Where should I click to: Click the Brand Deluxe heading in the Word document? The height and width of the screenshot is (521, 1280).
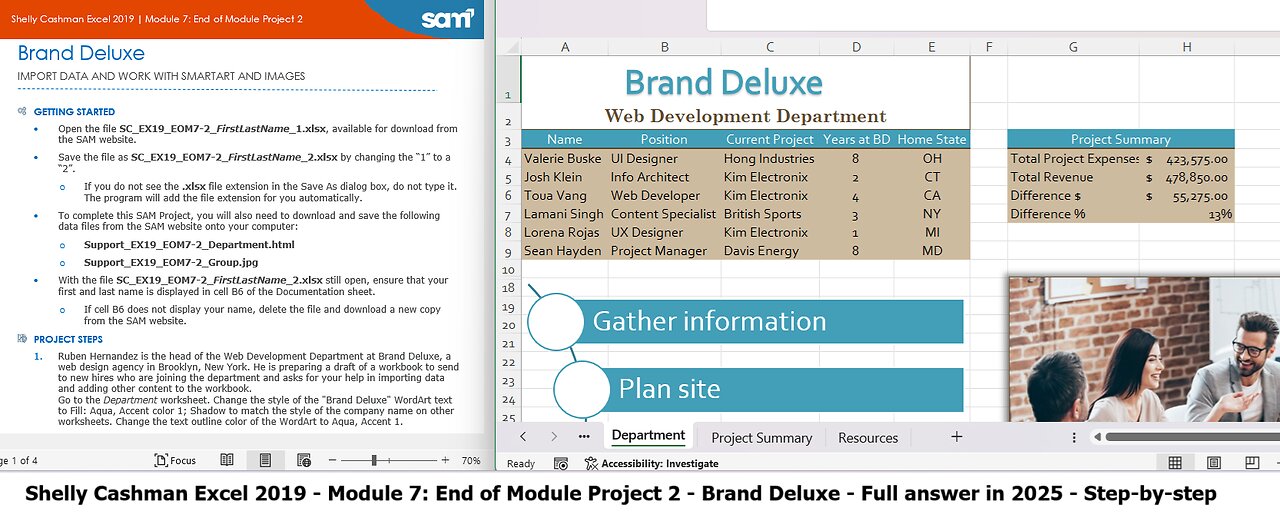81,54
